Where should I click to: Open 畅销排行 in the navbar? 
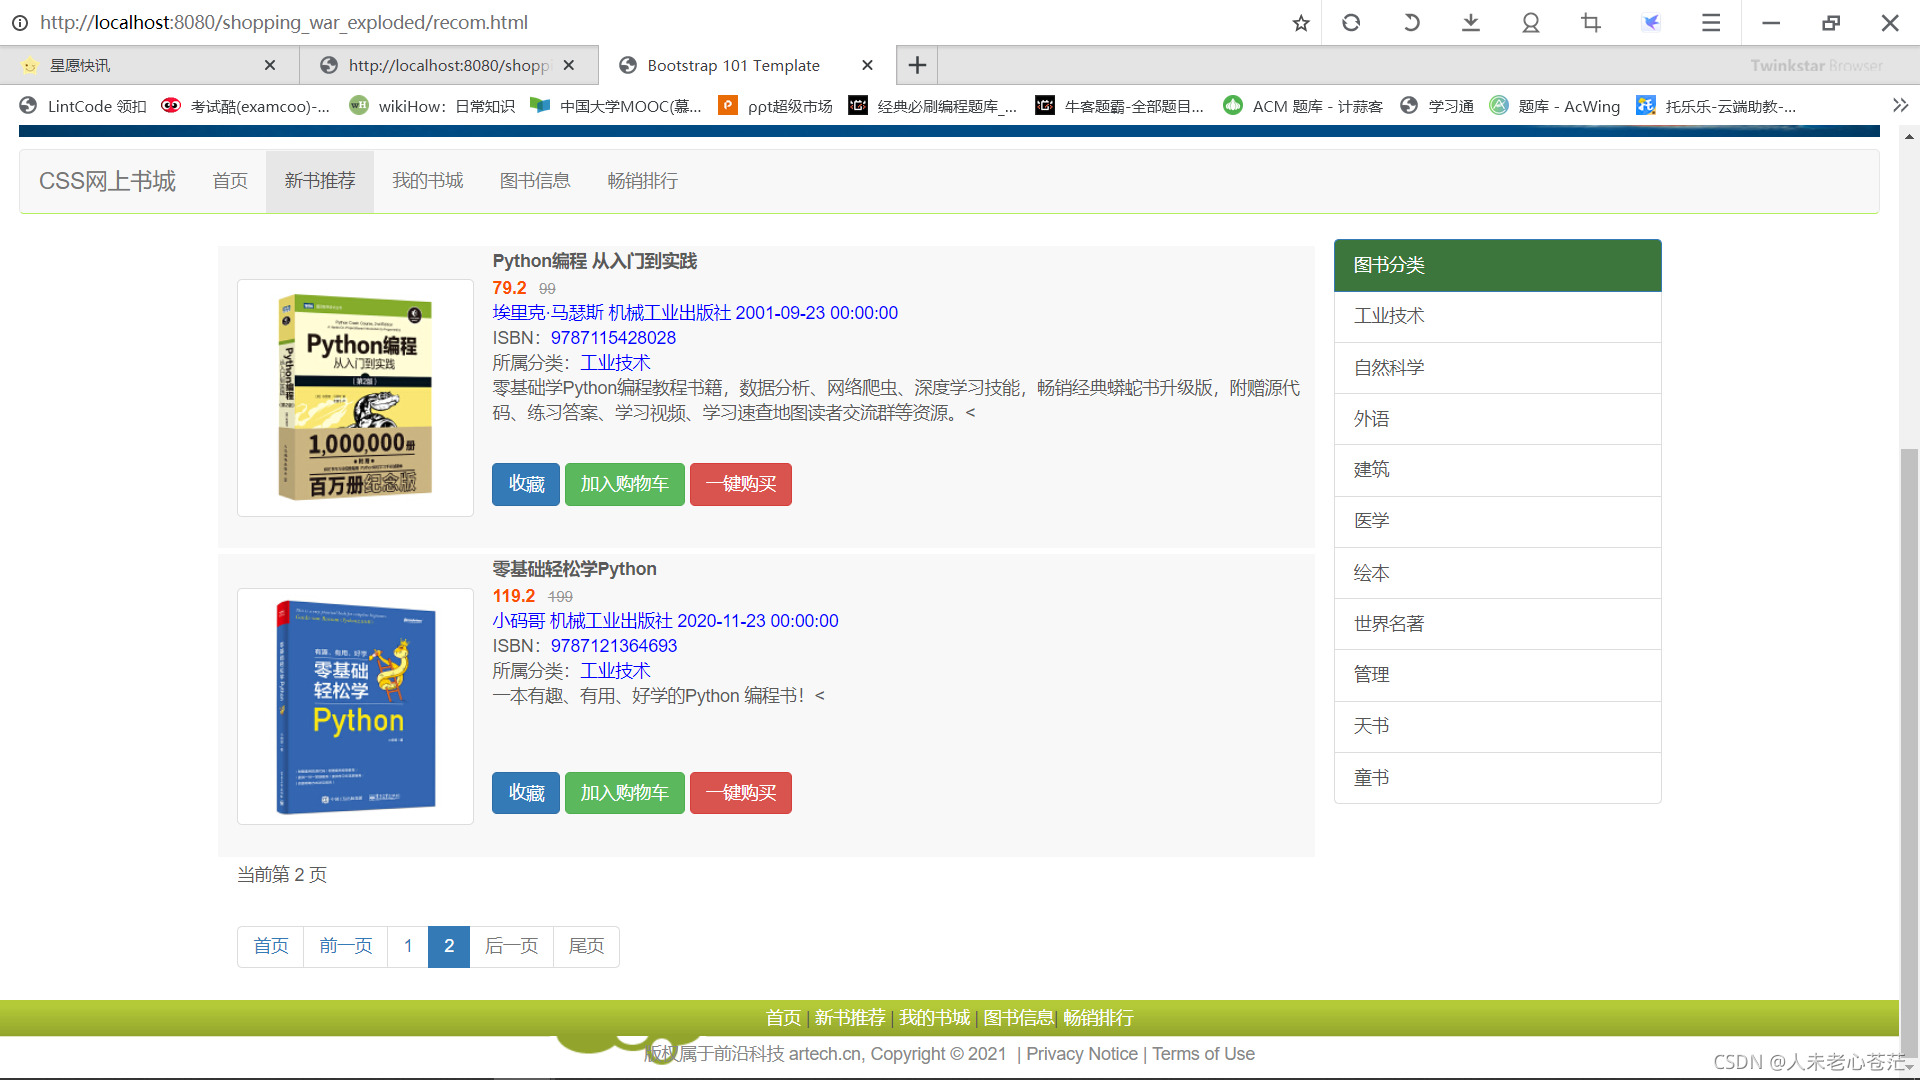click(x=642, y=181)
